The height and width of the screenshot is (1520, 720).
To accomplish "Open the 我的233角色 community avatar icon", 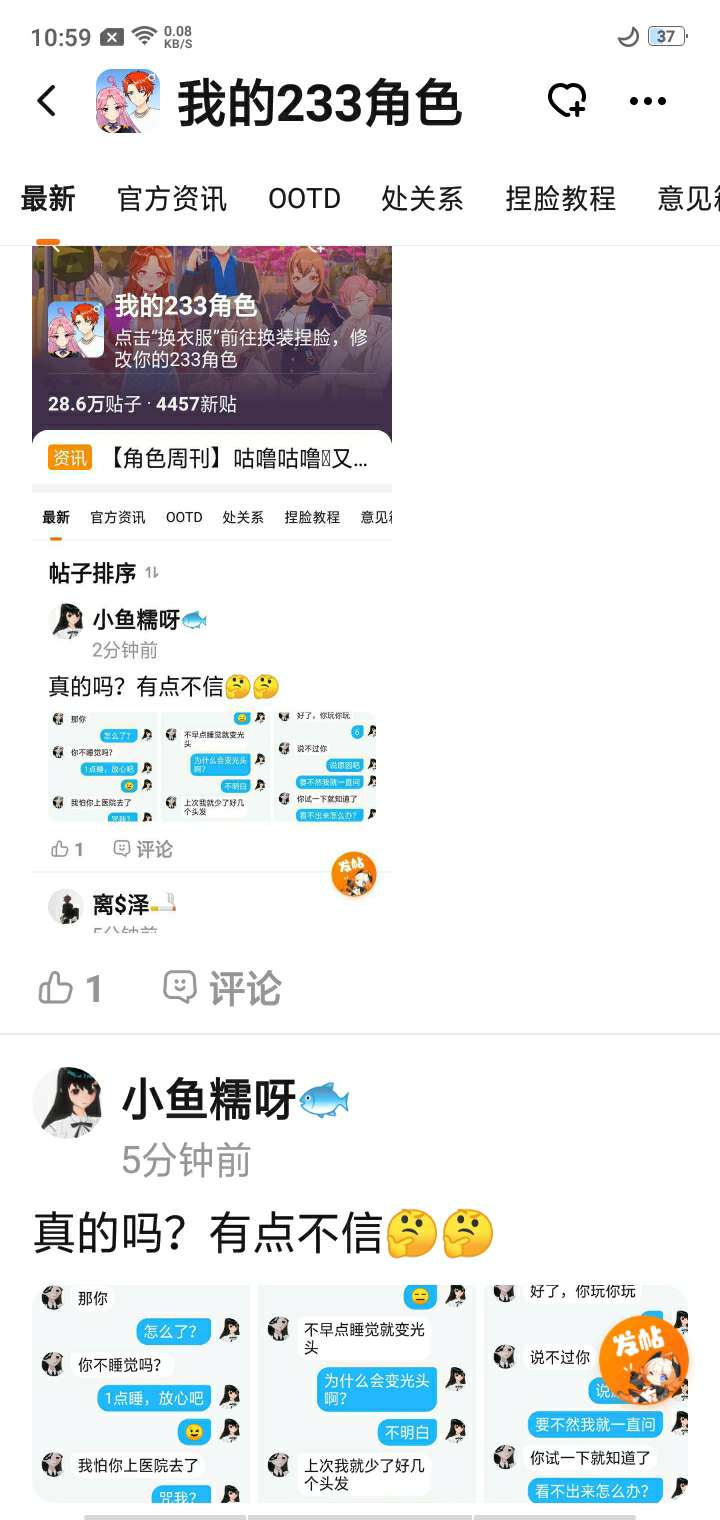I will [128, 101].
